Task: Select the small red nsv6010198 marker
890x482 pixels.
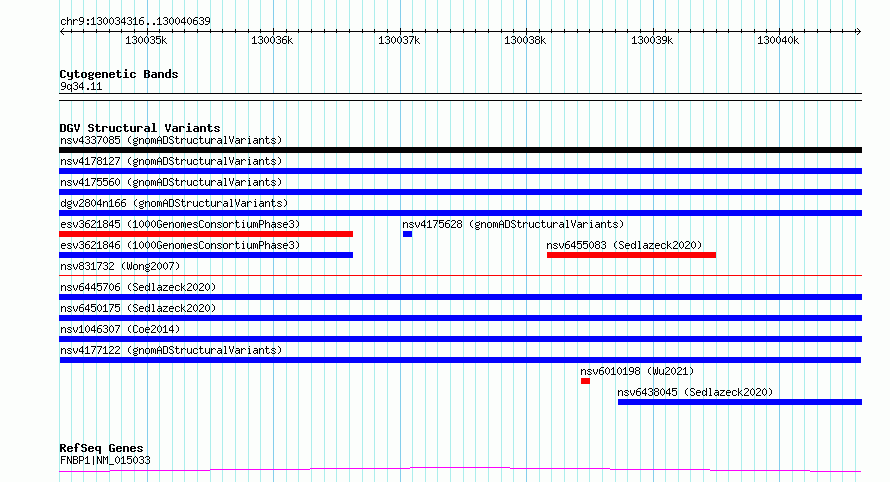Action: point(585,381)
